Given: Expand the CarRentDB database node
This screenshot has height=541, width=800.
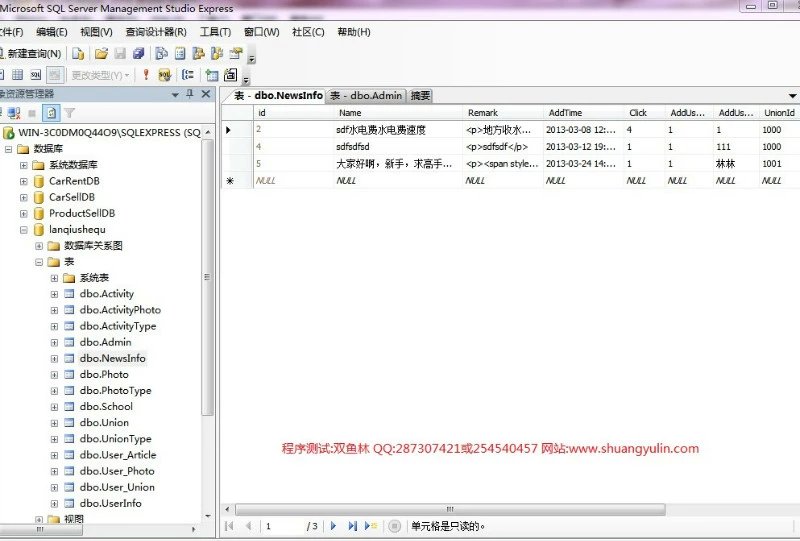Looking at the screenshot, I should (x=23, y=181).
